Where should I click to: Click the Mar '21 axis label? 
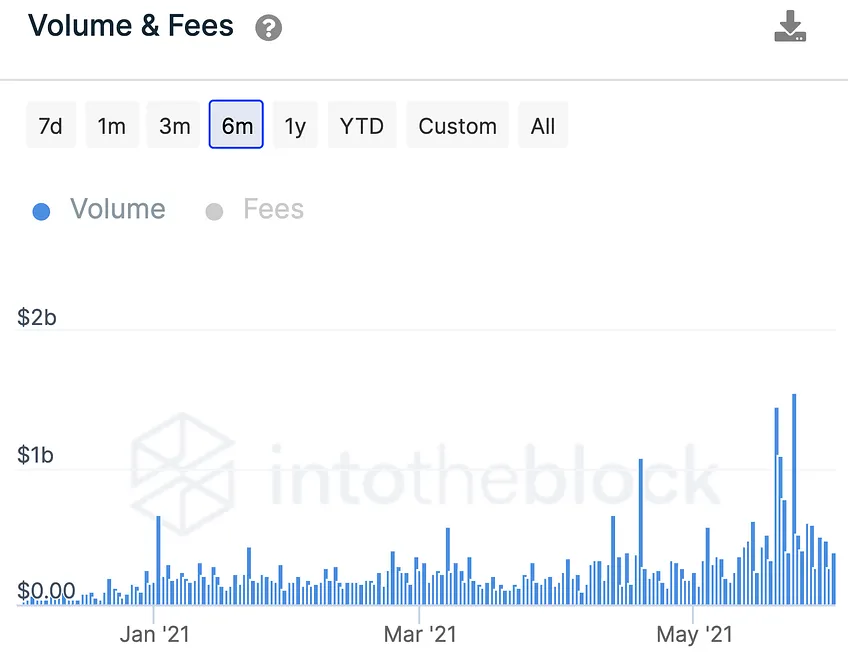(x=420, y=634)
